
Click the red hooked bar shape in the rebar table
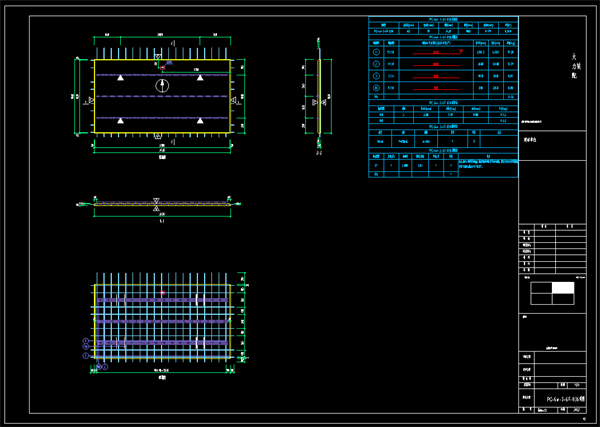pyautogui.click(x=437, y=52)
